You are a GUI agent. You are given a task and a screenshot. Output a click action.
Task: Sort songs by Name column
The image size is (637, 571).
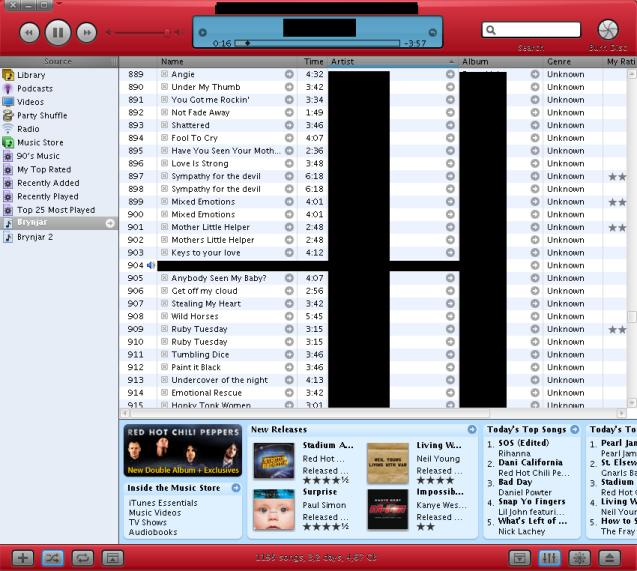click(227, 61)
